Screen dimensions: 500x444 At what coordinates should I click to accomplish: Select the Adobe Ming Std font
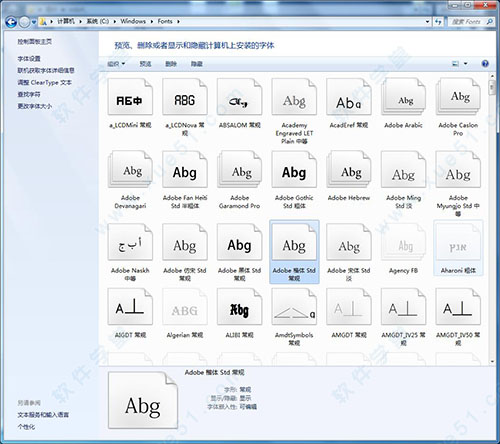[x=403, y=169]
